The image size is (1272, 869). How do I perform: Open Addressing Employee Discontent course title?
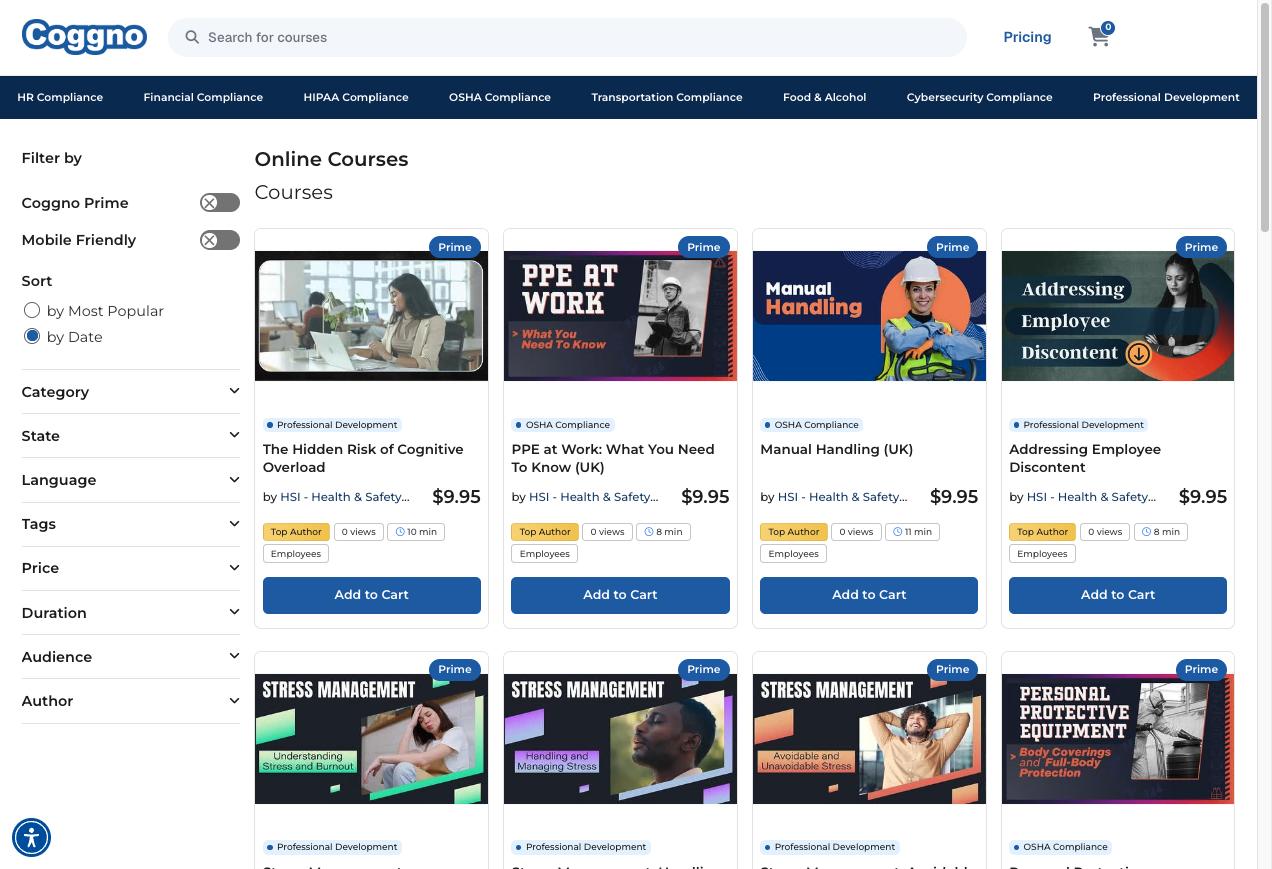coord(1085,458)
